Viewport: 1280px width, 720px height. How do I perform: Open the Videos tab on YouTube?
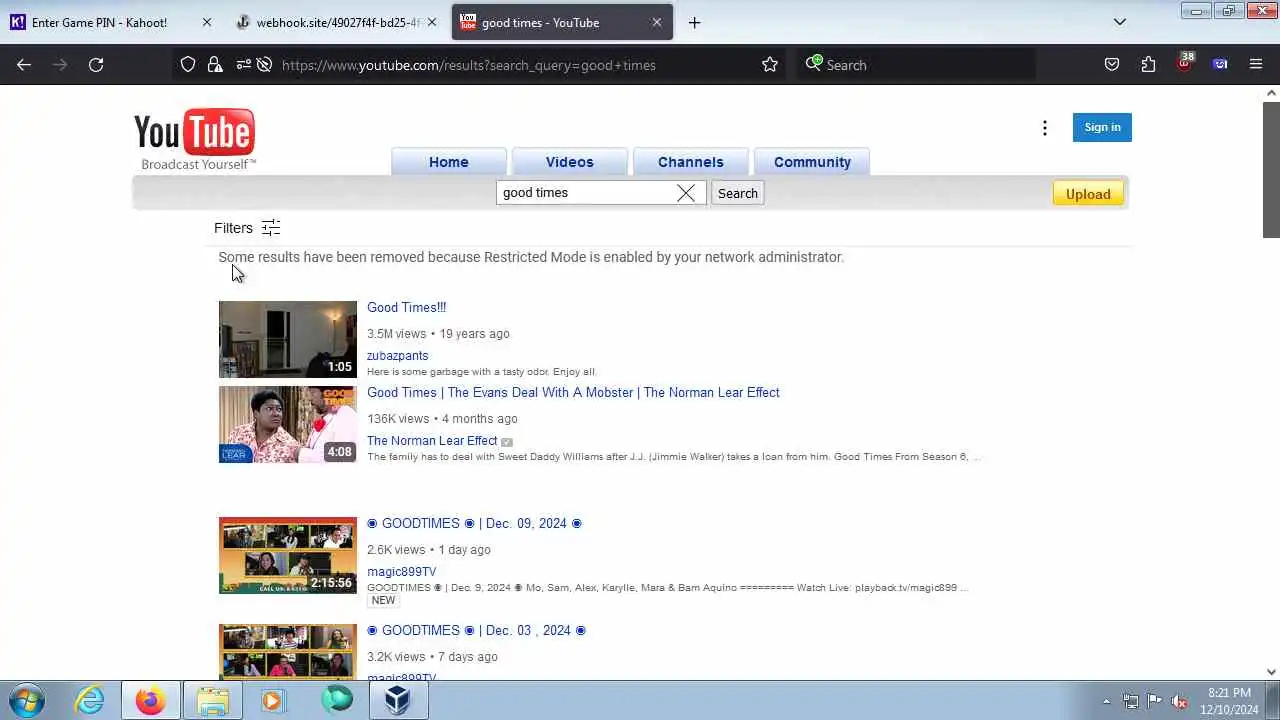click(570, 162)
